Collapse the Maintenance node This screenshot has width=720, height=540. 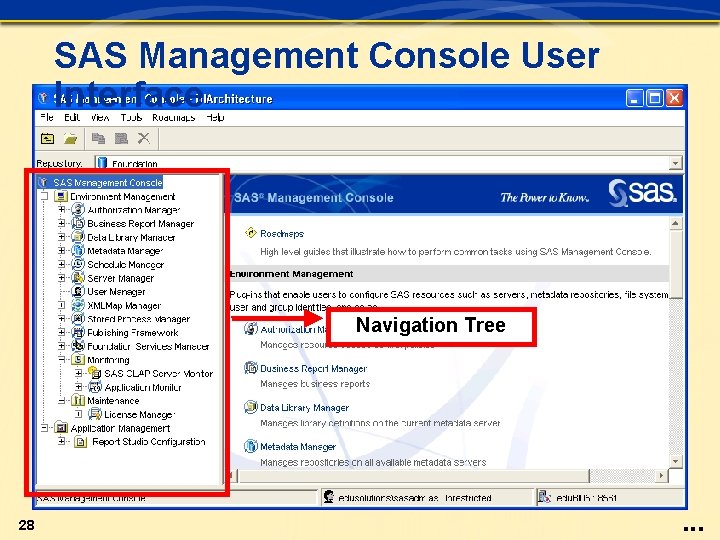pyautogui.click(x=62, y=401)
